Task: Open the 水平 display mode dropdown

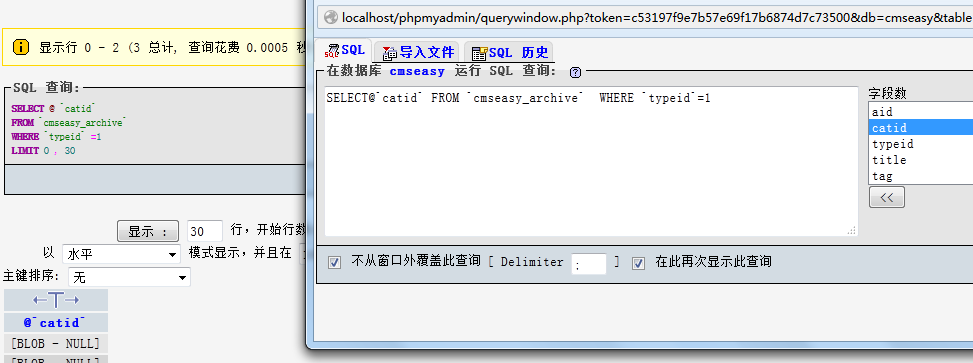Action: (122, 254)
